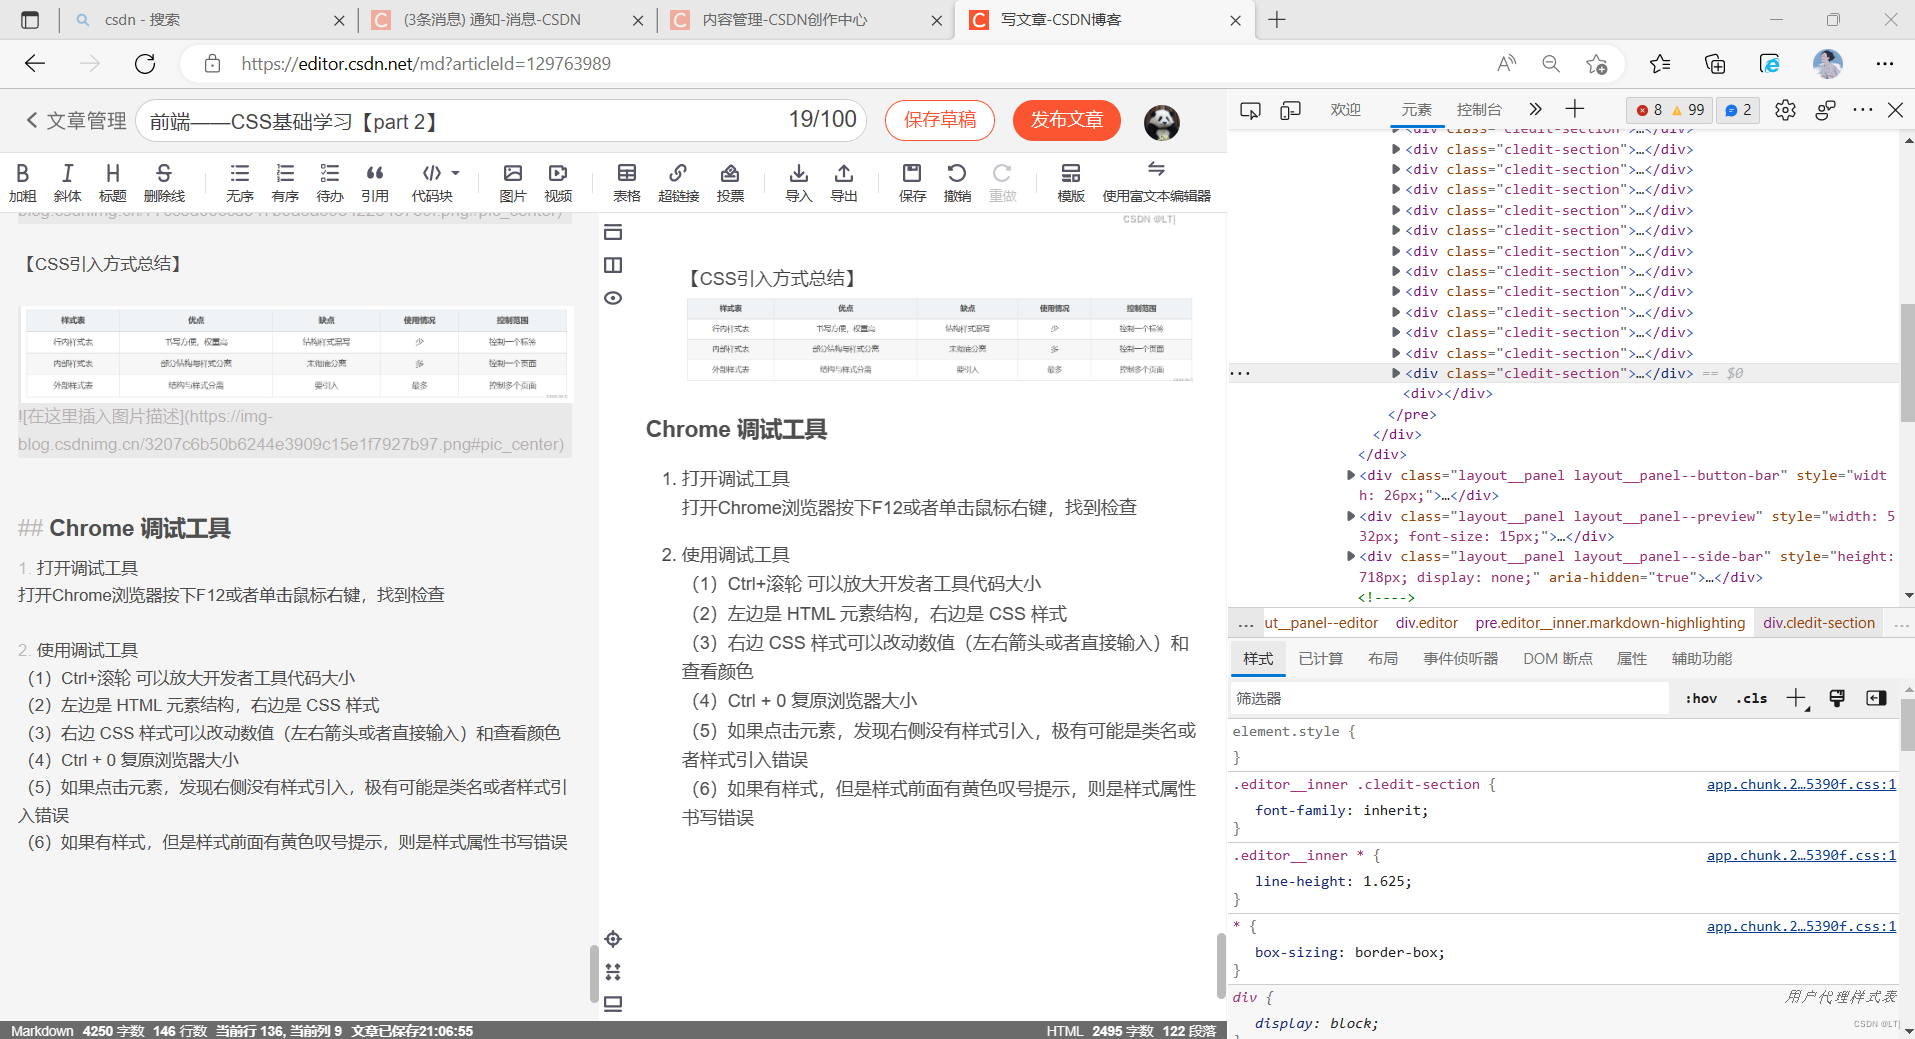The height and width of the screenshot is (1039, 1915).
Task: Undo last edit (撤销)
Action: tap(957, 183)
